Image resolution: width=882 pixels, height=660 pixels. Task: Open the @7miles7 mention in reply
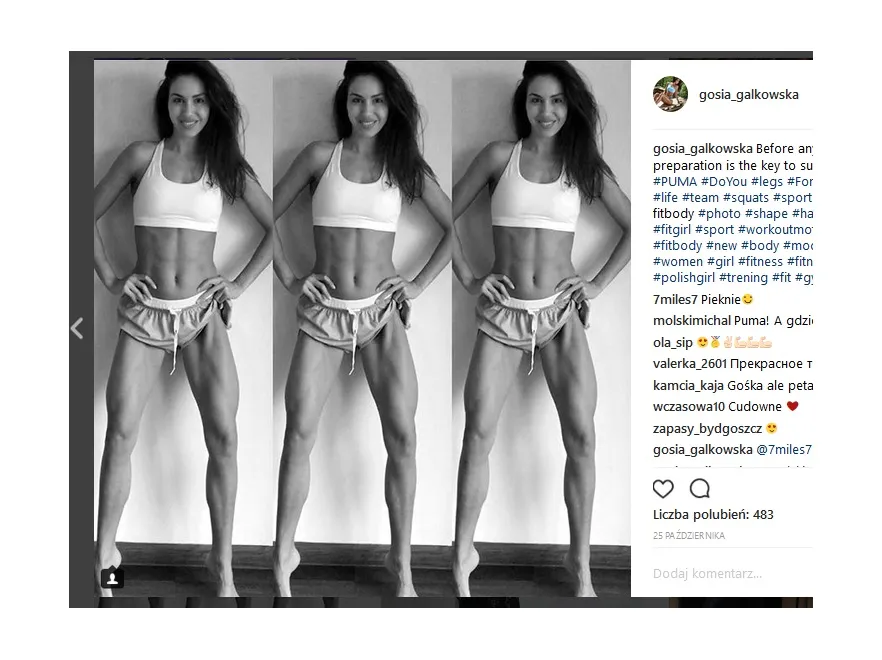(x=784, y=450)
